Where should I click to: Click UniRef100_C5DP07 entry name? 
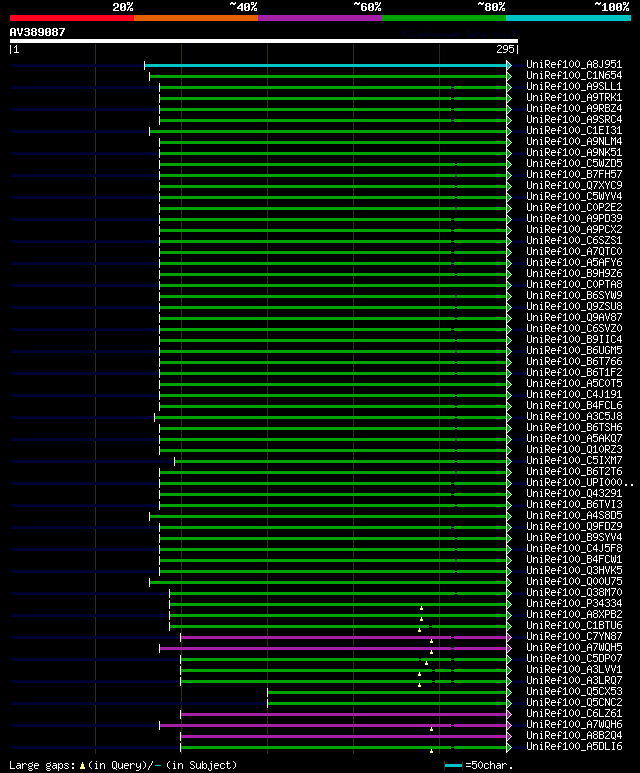point(574,659)
